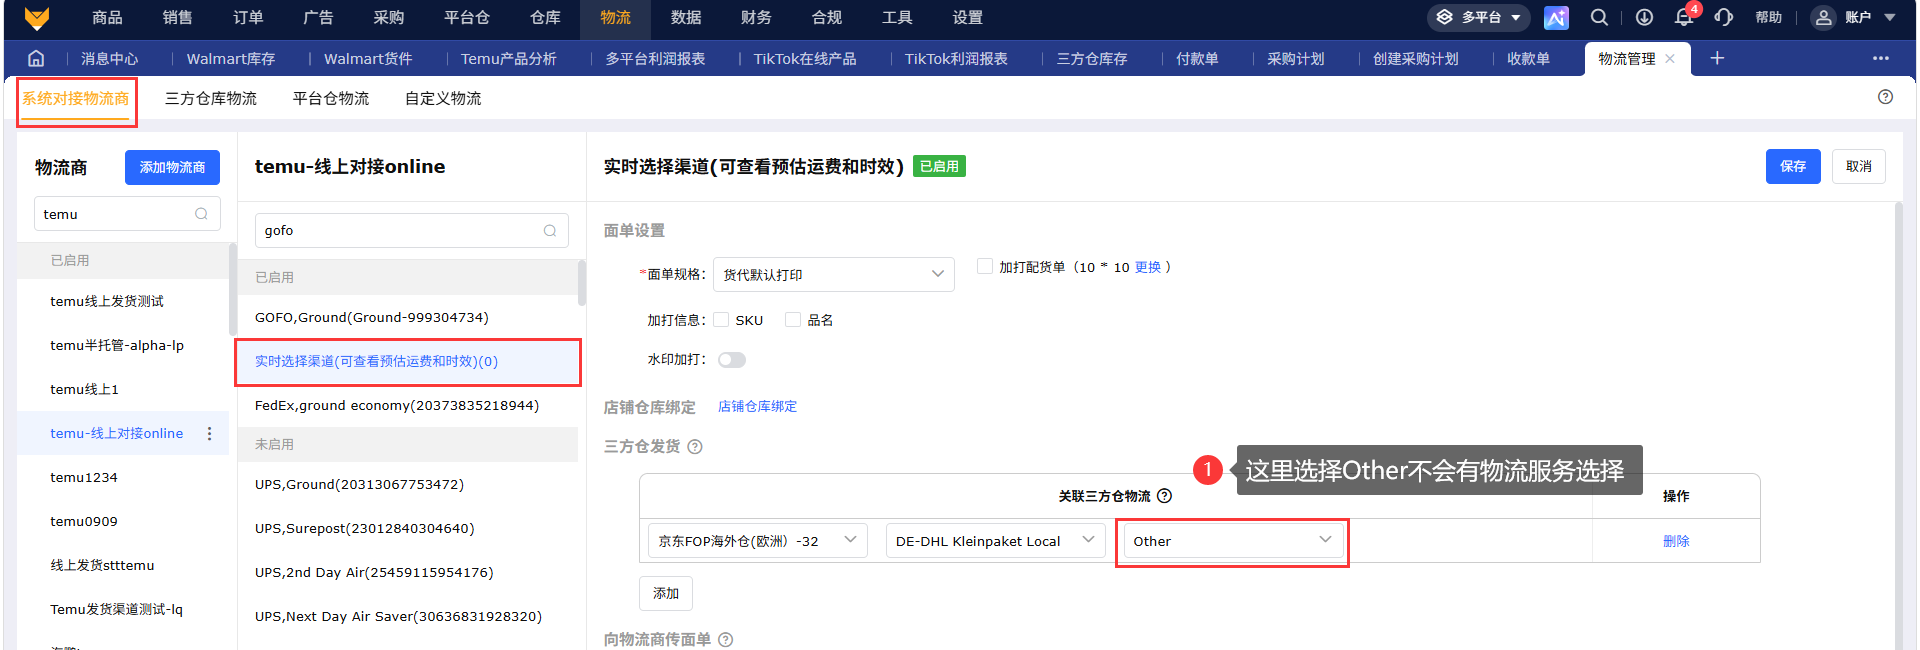Viewport: 1920px width, 650px height.
Task: Expand the 多平台 platform selector
Action: click(x=1479, y=17)
